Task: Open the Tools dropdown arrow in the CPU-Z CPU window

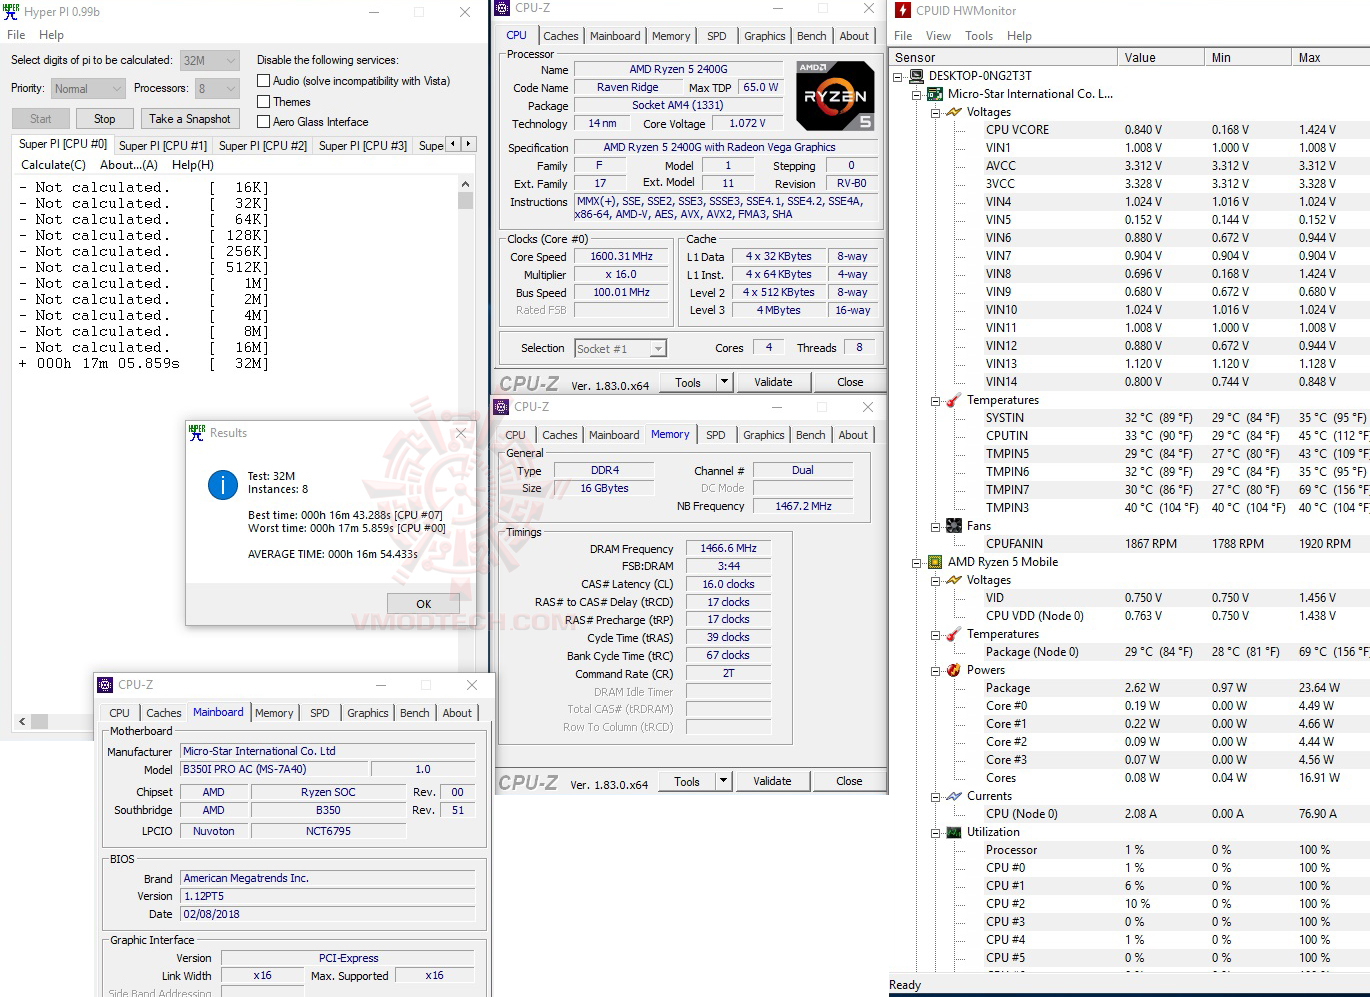Action: (x=725, y=382)
